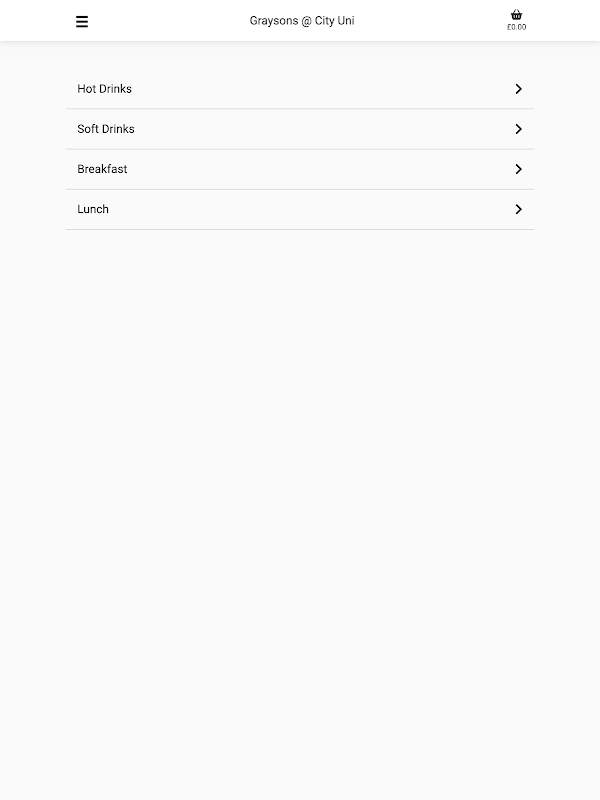Open the Breakfast category
The width and height of the screenshot is (600, 800).
(x=300, y=169)
